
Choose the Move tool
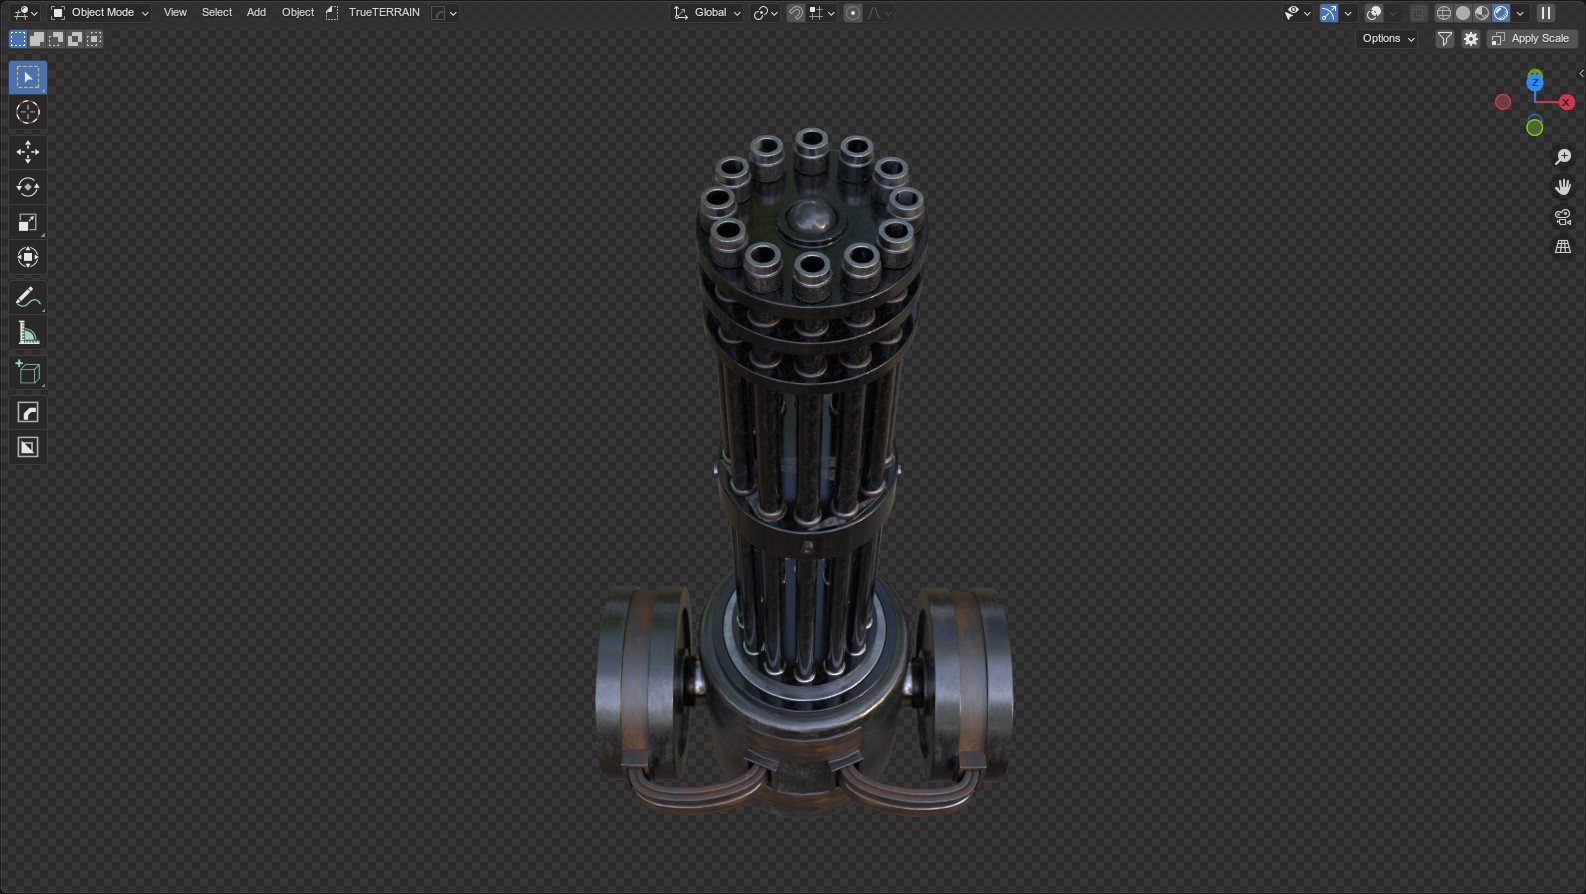[28, 152]
